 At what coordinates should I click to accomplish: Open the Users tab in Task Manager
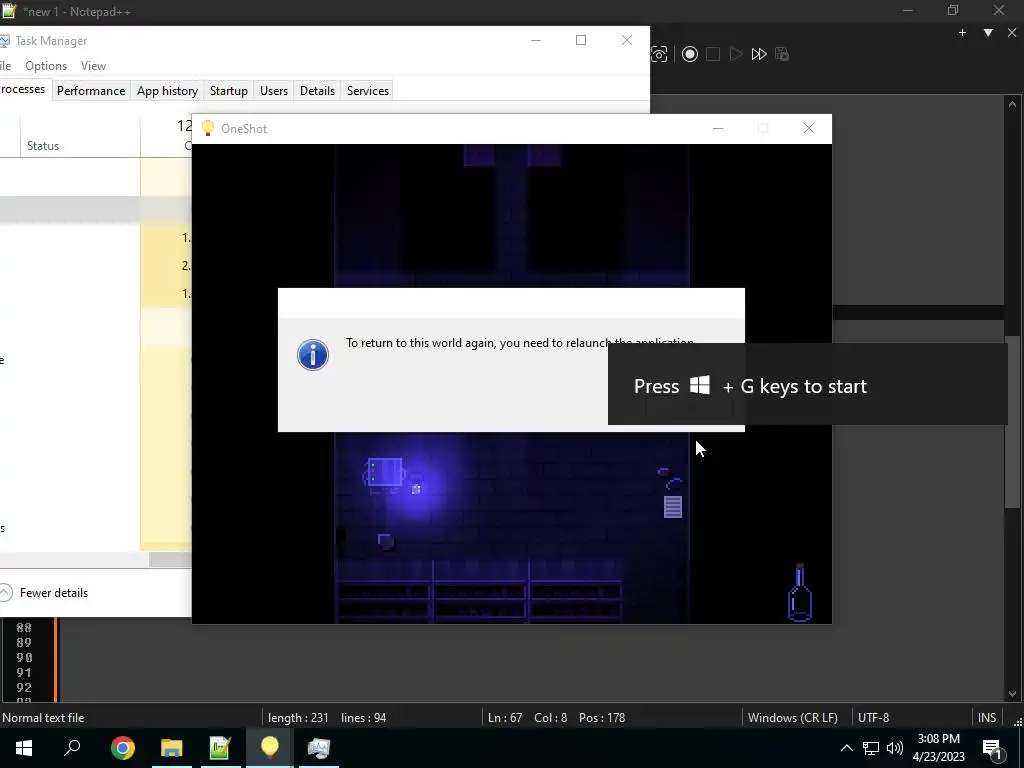point(274,91)
